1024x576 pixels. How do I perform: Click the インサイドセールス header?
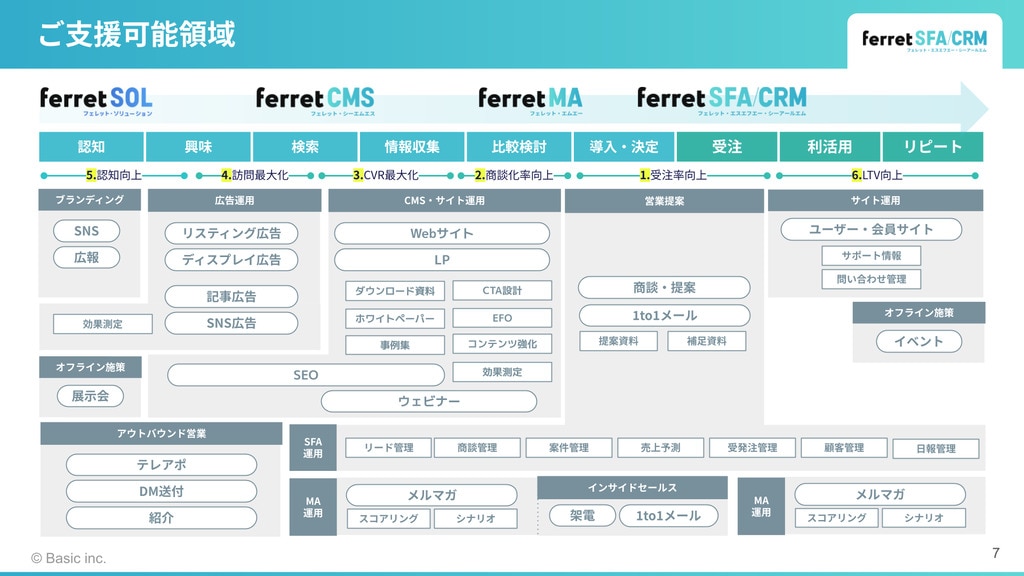[632, 488]
